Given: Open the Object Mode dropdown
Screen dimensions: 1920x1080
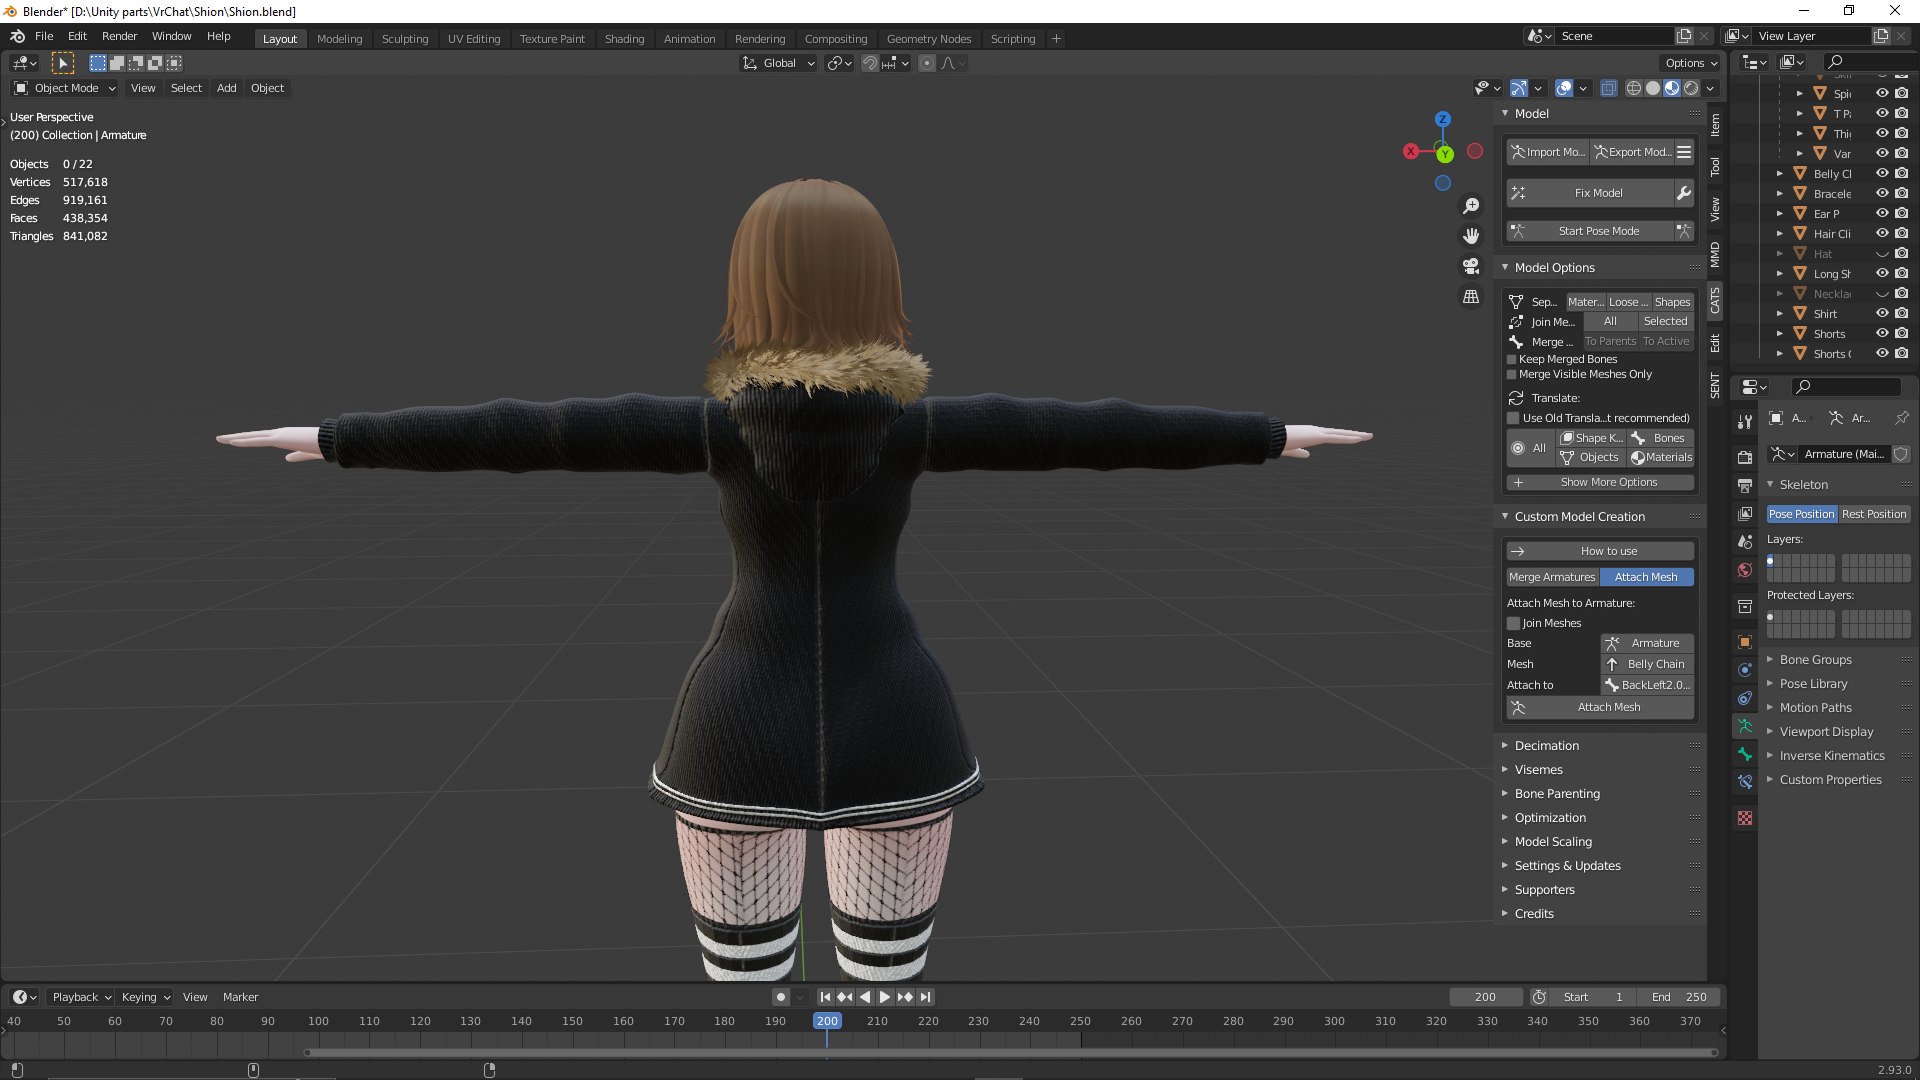Looking at the screenshot, I should pyautogui.click(x=65, y=88).
